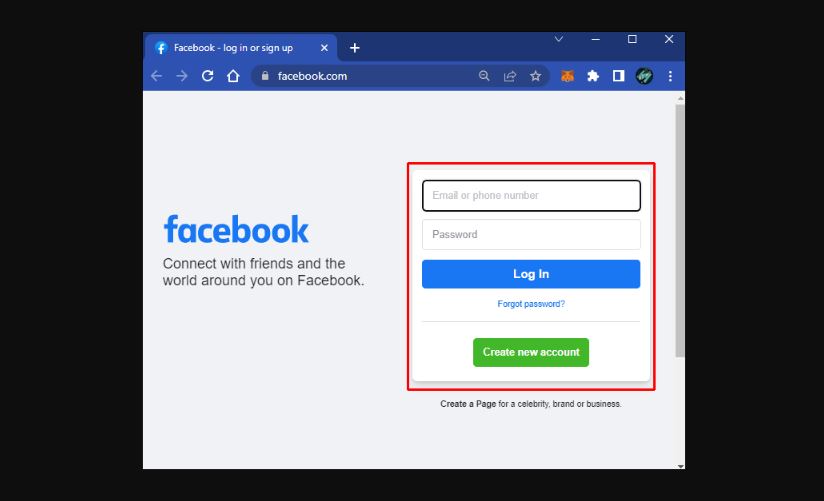Click the browser forward arrow
The height and width of the screenshot is (501, 824).
tap(182, 76)
